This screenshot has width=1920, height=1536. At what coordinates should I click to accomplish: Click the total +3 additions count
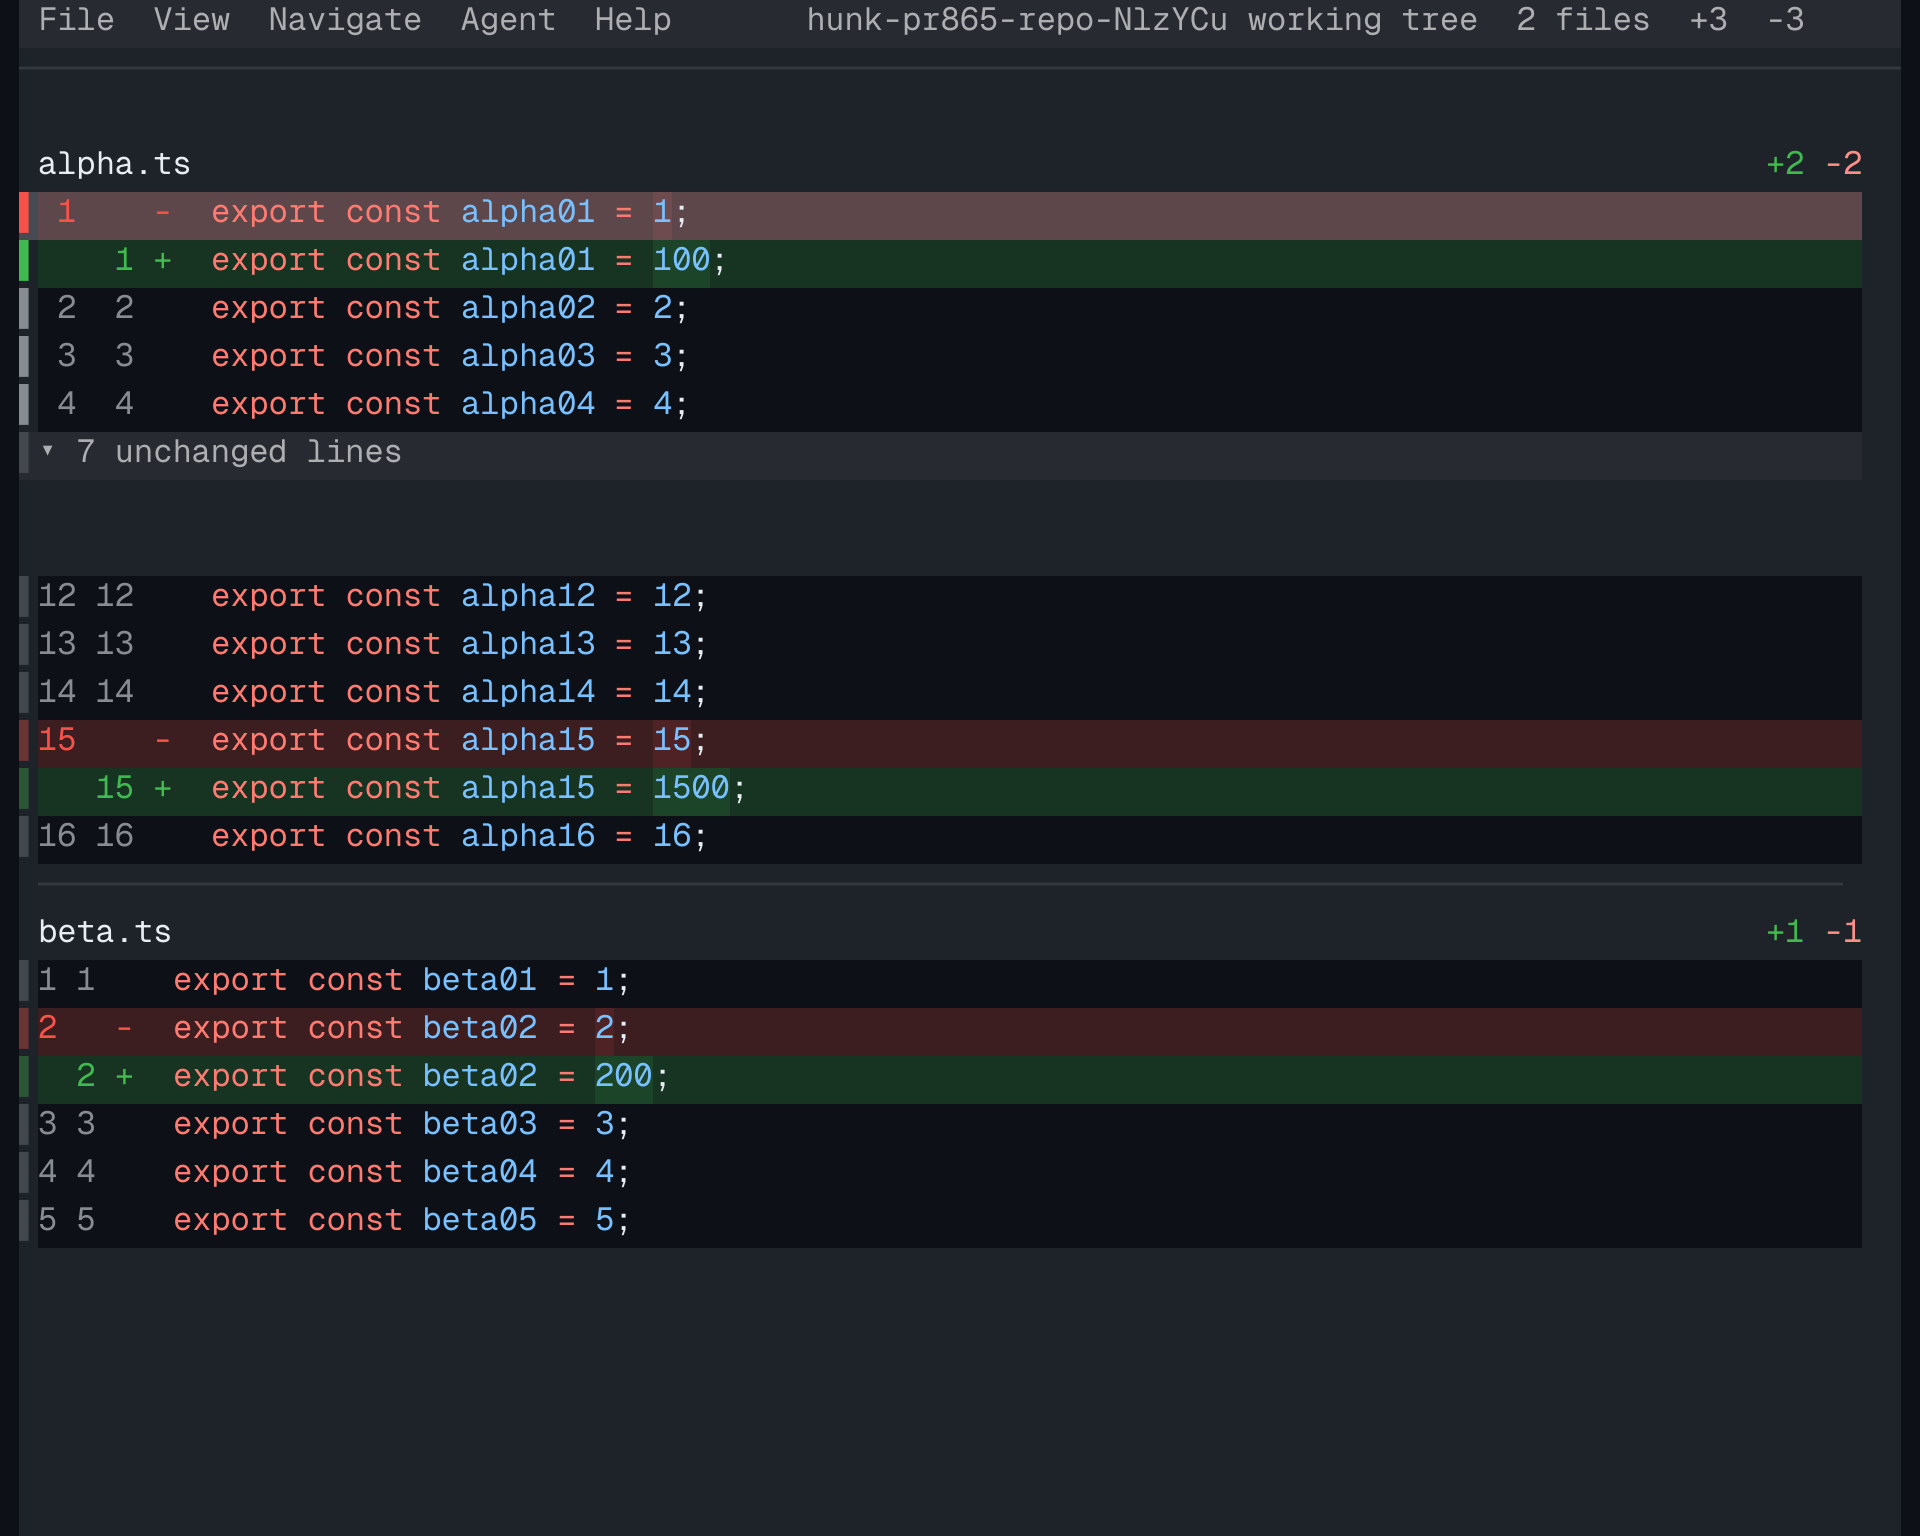[1708, 20]
